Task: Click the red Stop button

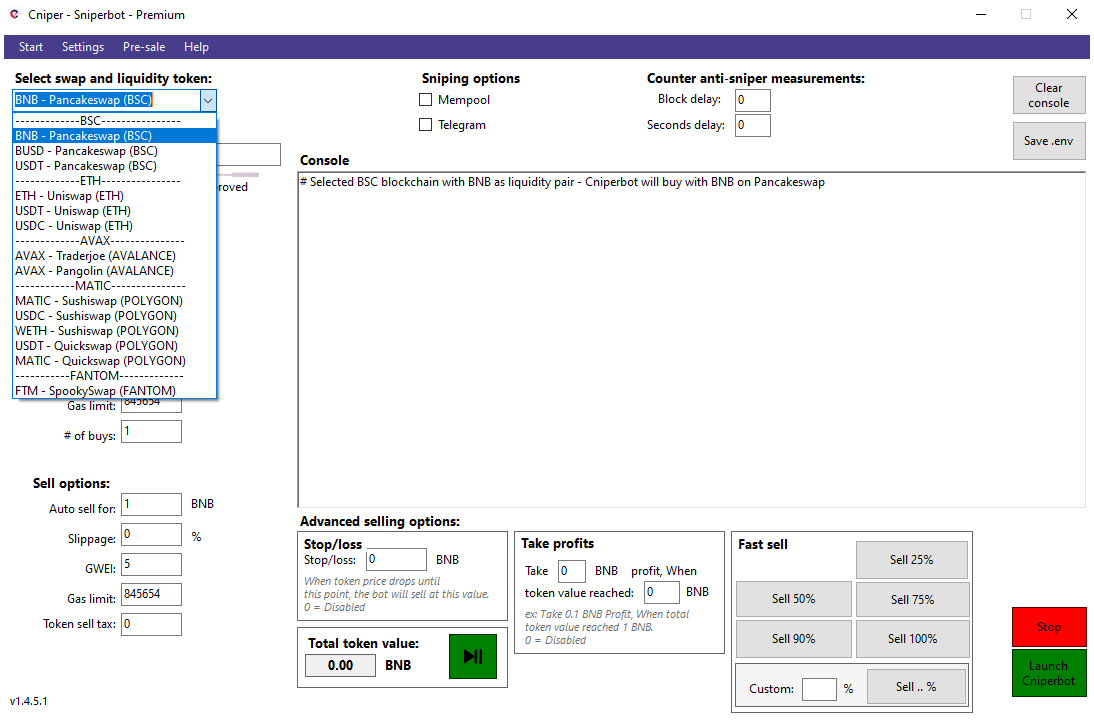Action: coord(1049,627)
